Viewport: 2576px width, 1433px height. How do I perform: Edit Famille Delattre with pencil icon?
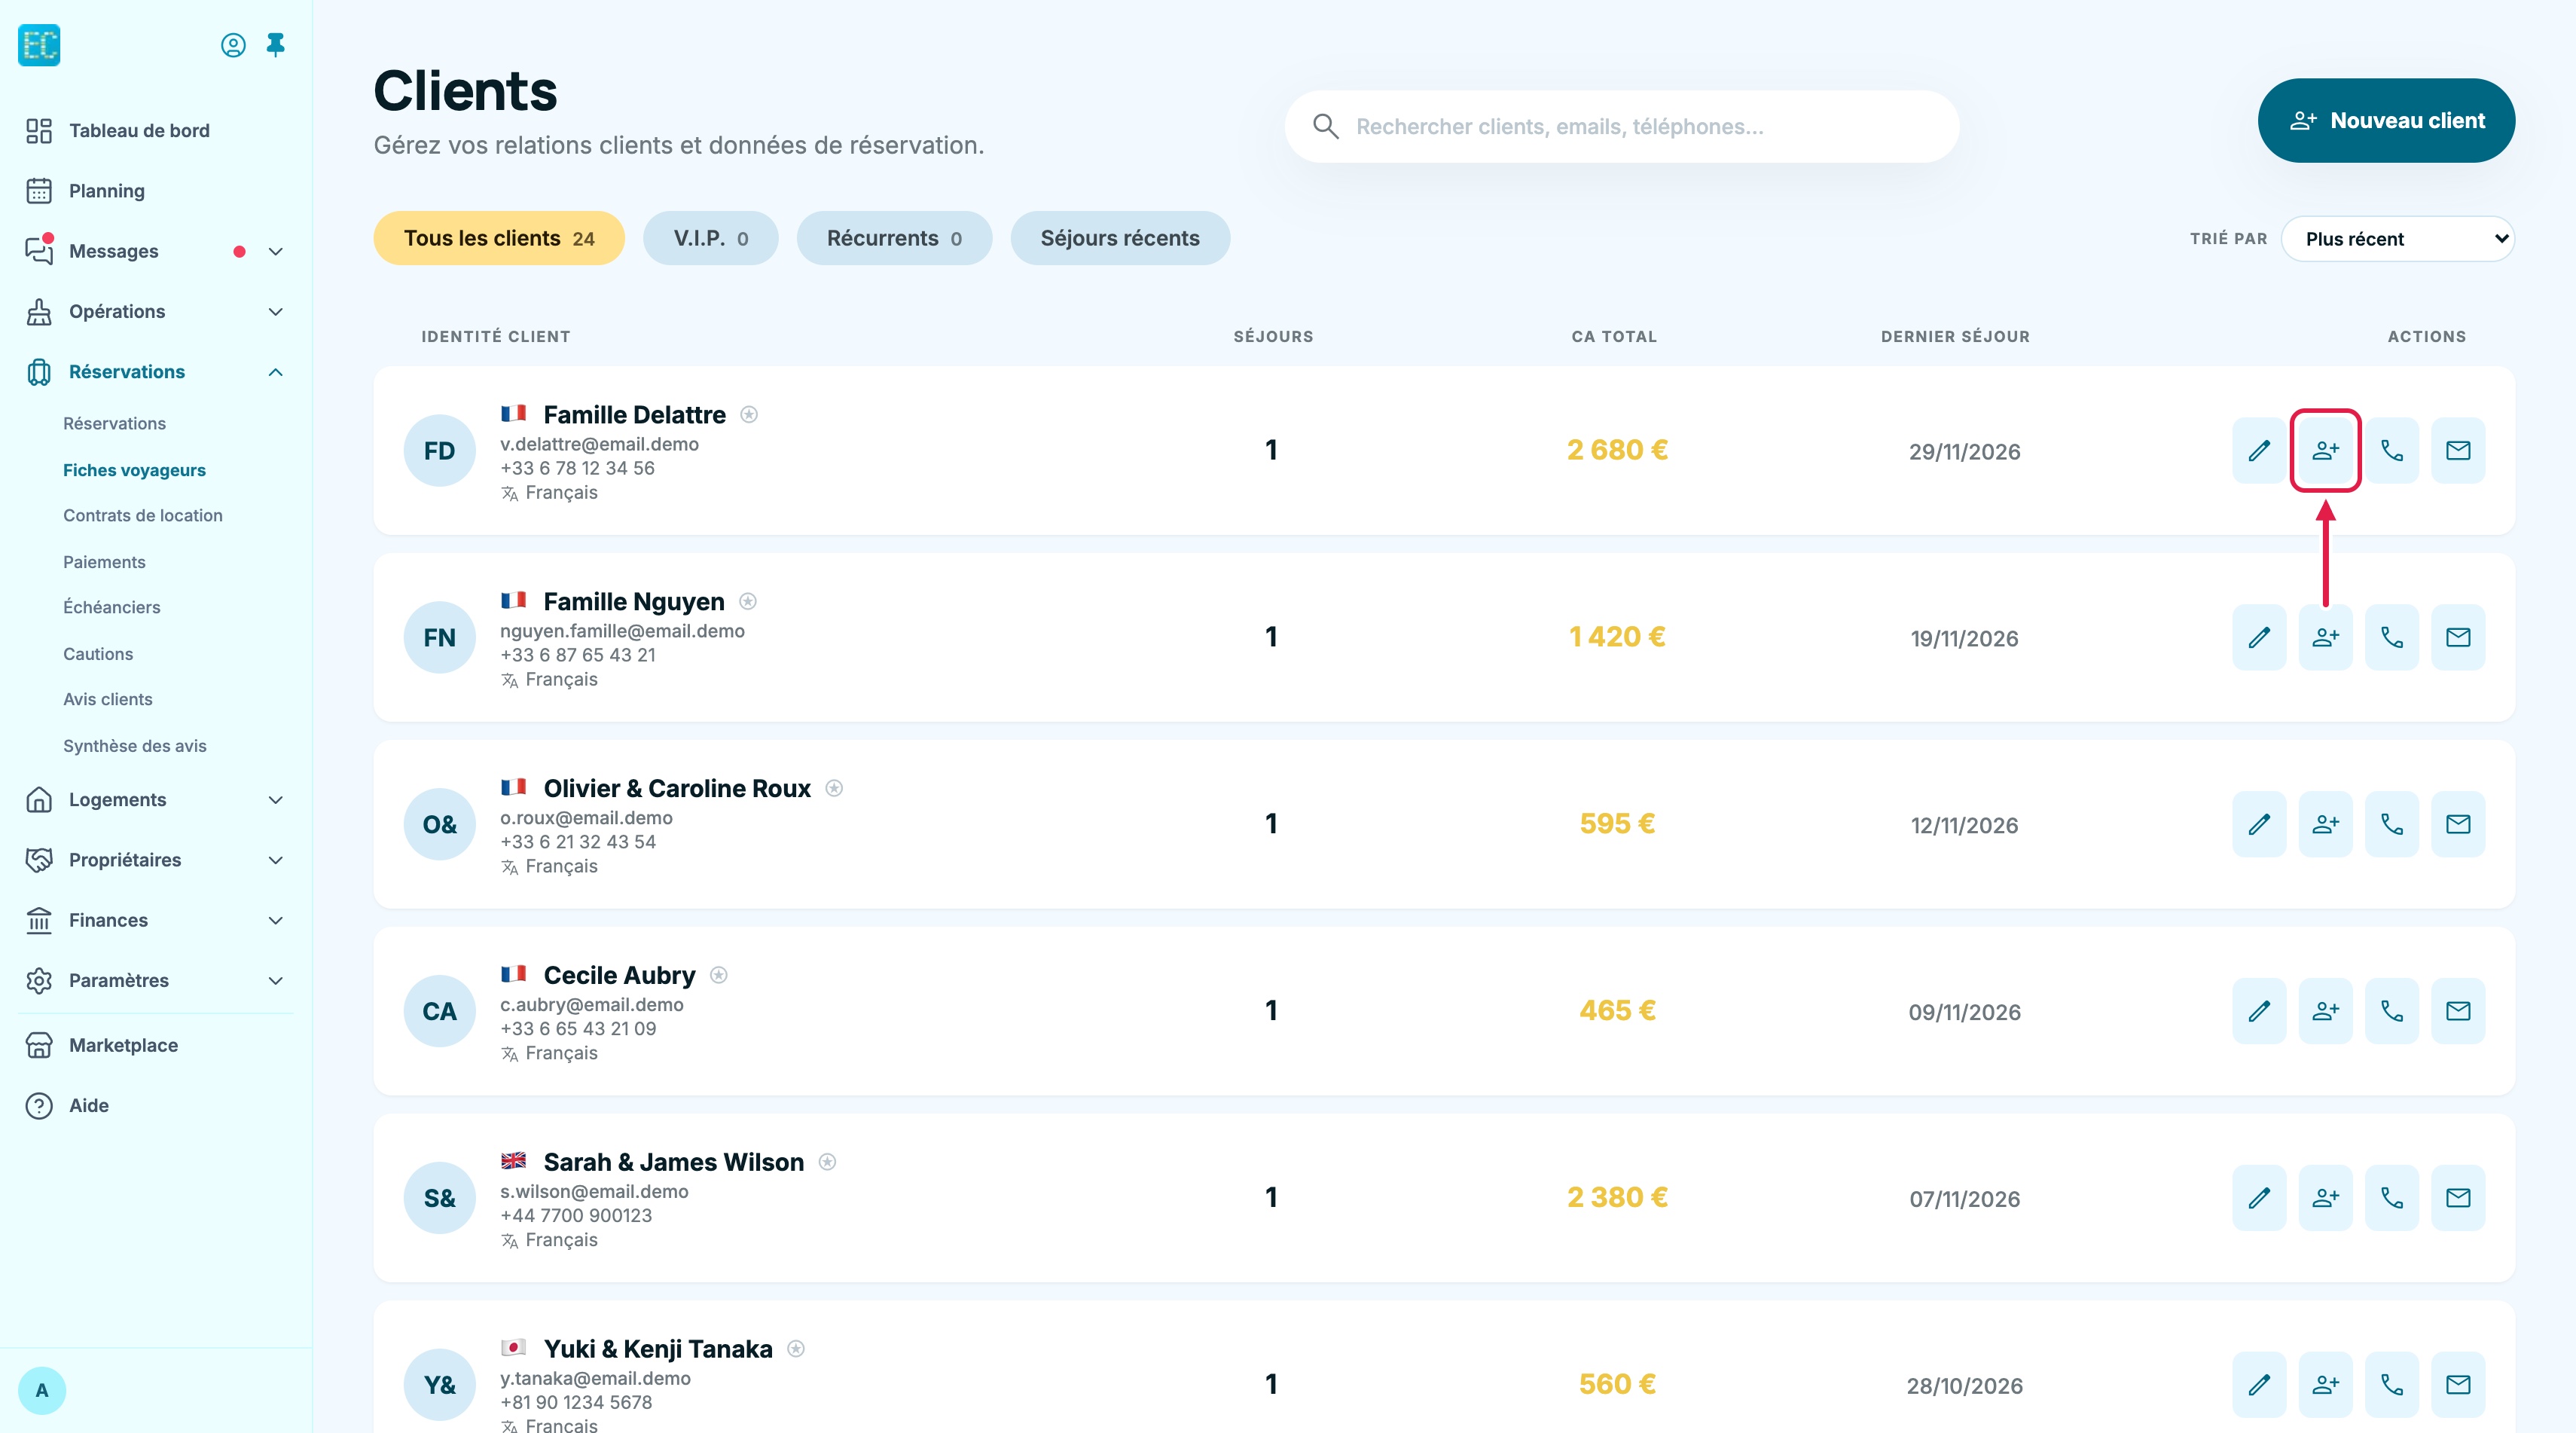tap(2259, 450)
